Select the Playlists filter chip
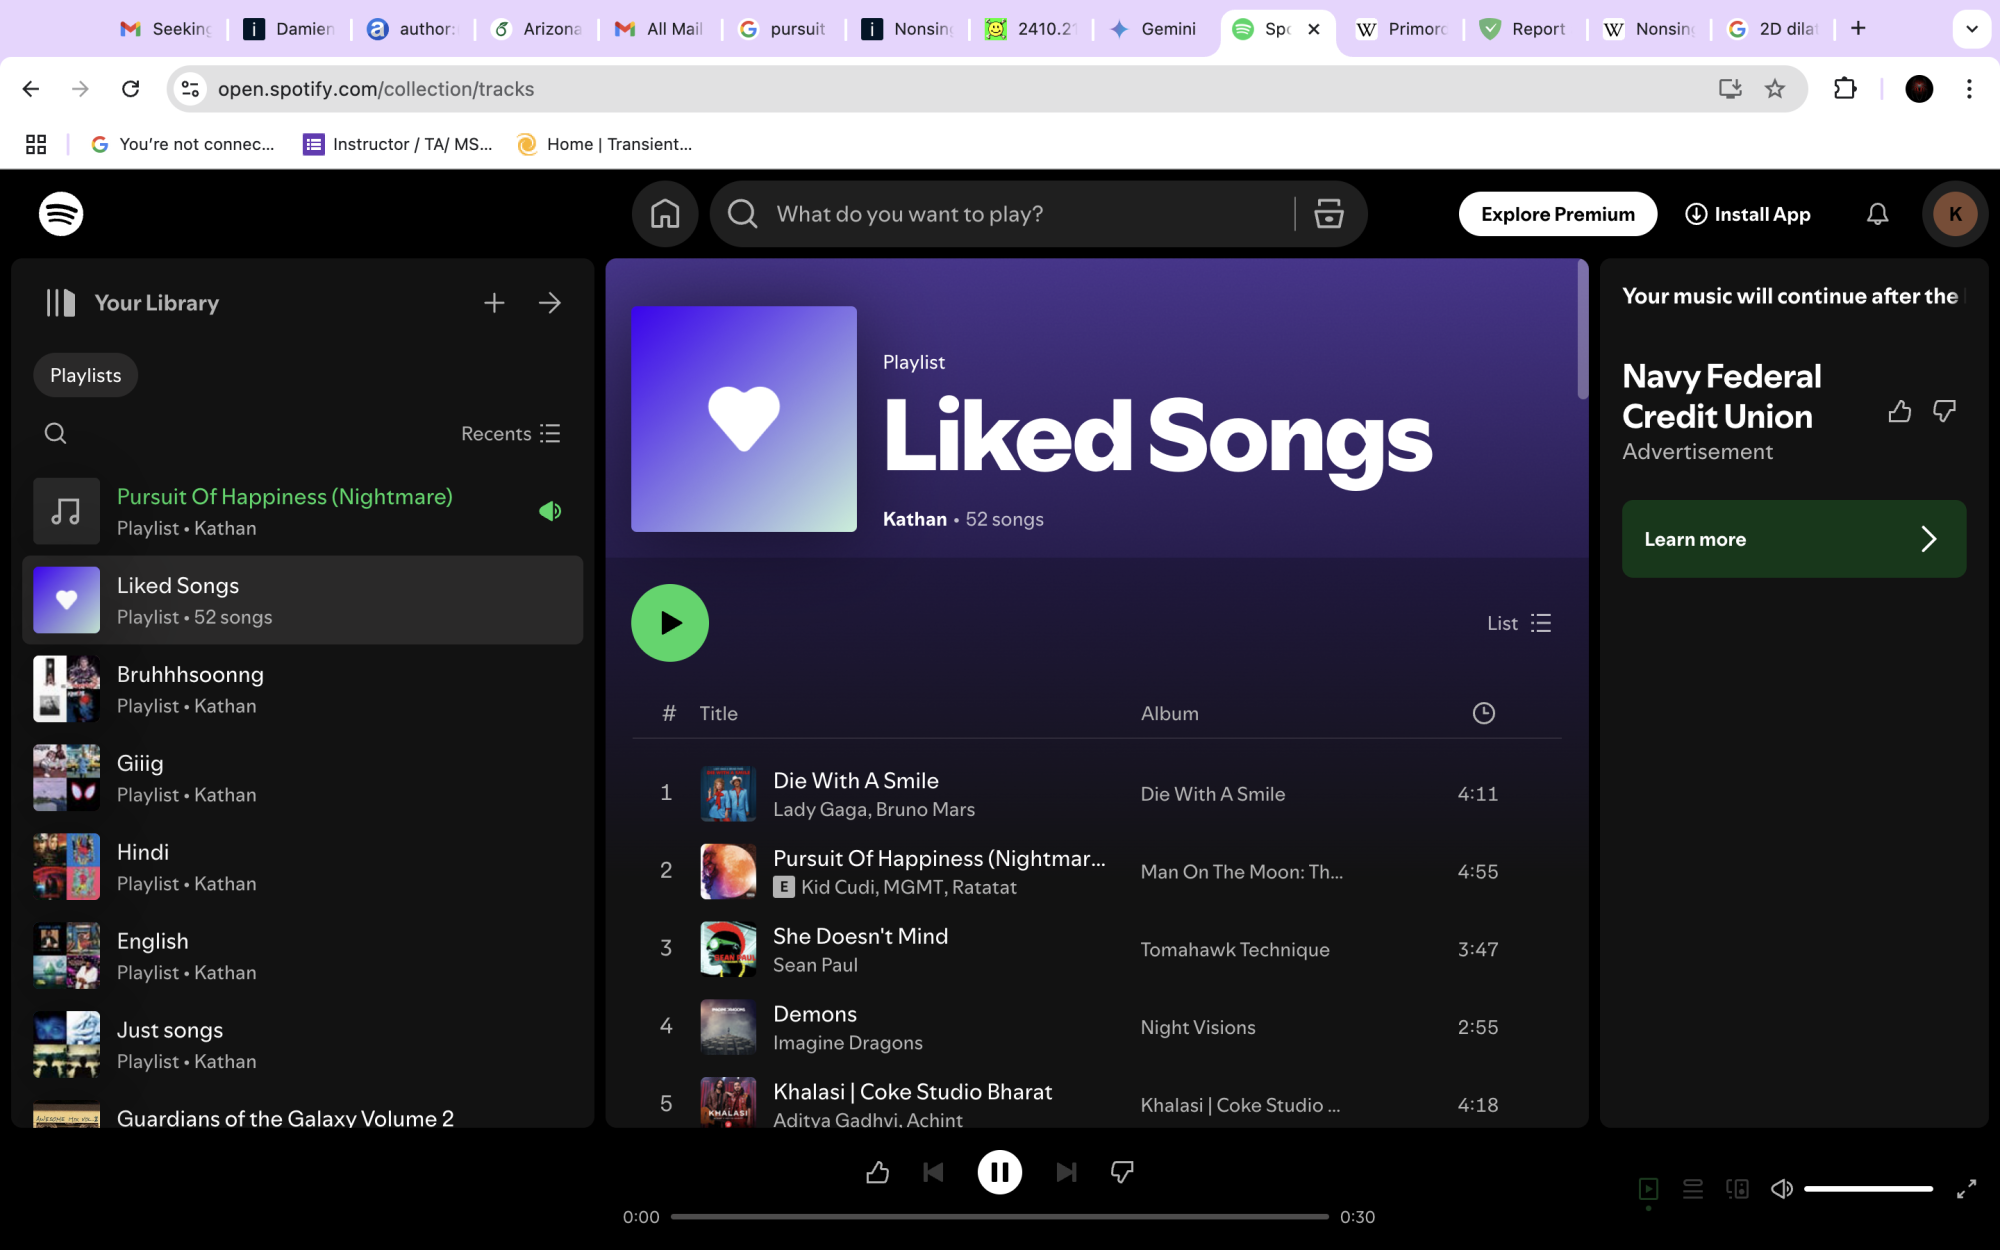 click(85, 374)
